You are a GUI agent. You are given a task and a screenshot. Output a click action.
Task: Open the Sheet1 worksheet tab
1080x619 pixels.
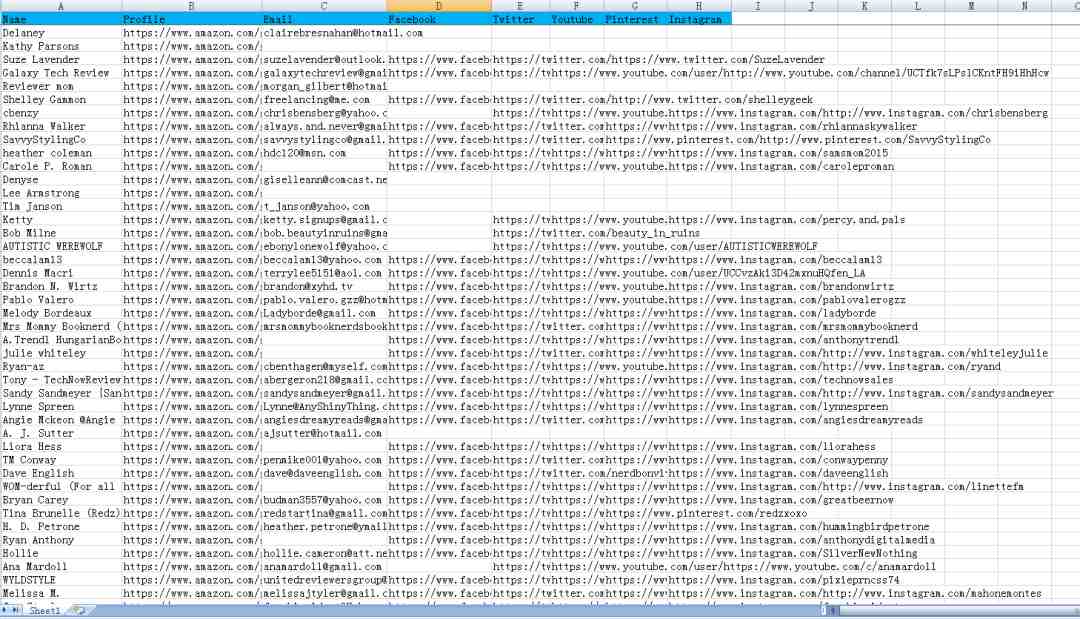(44, 611)
